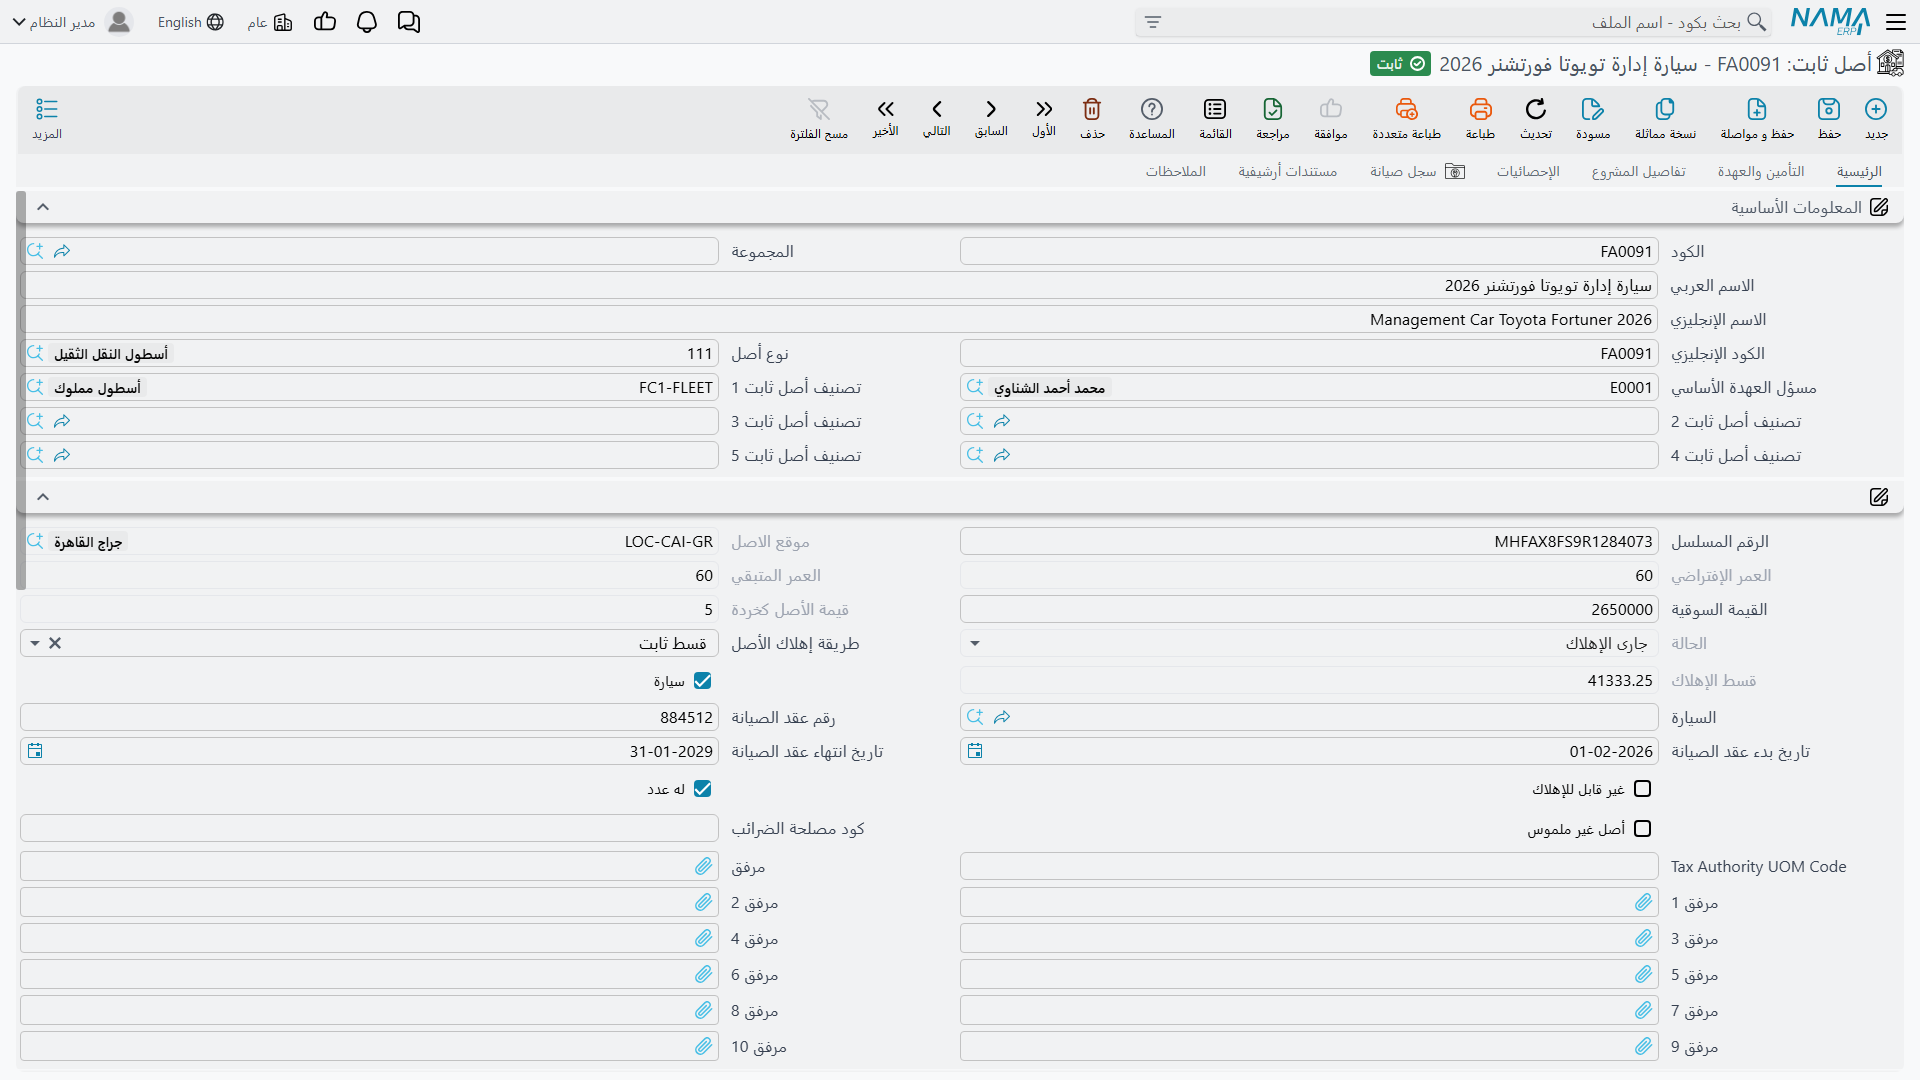Open the chat messages icon
Viewport: 1920px width, 1080px height.
click(x=409, y=22)
